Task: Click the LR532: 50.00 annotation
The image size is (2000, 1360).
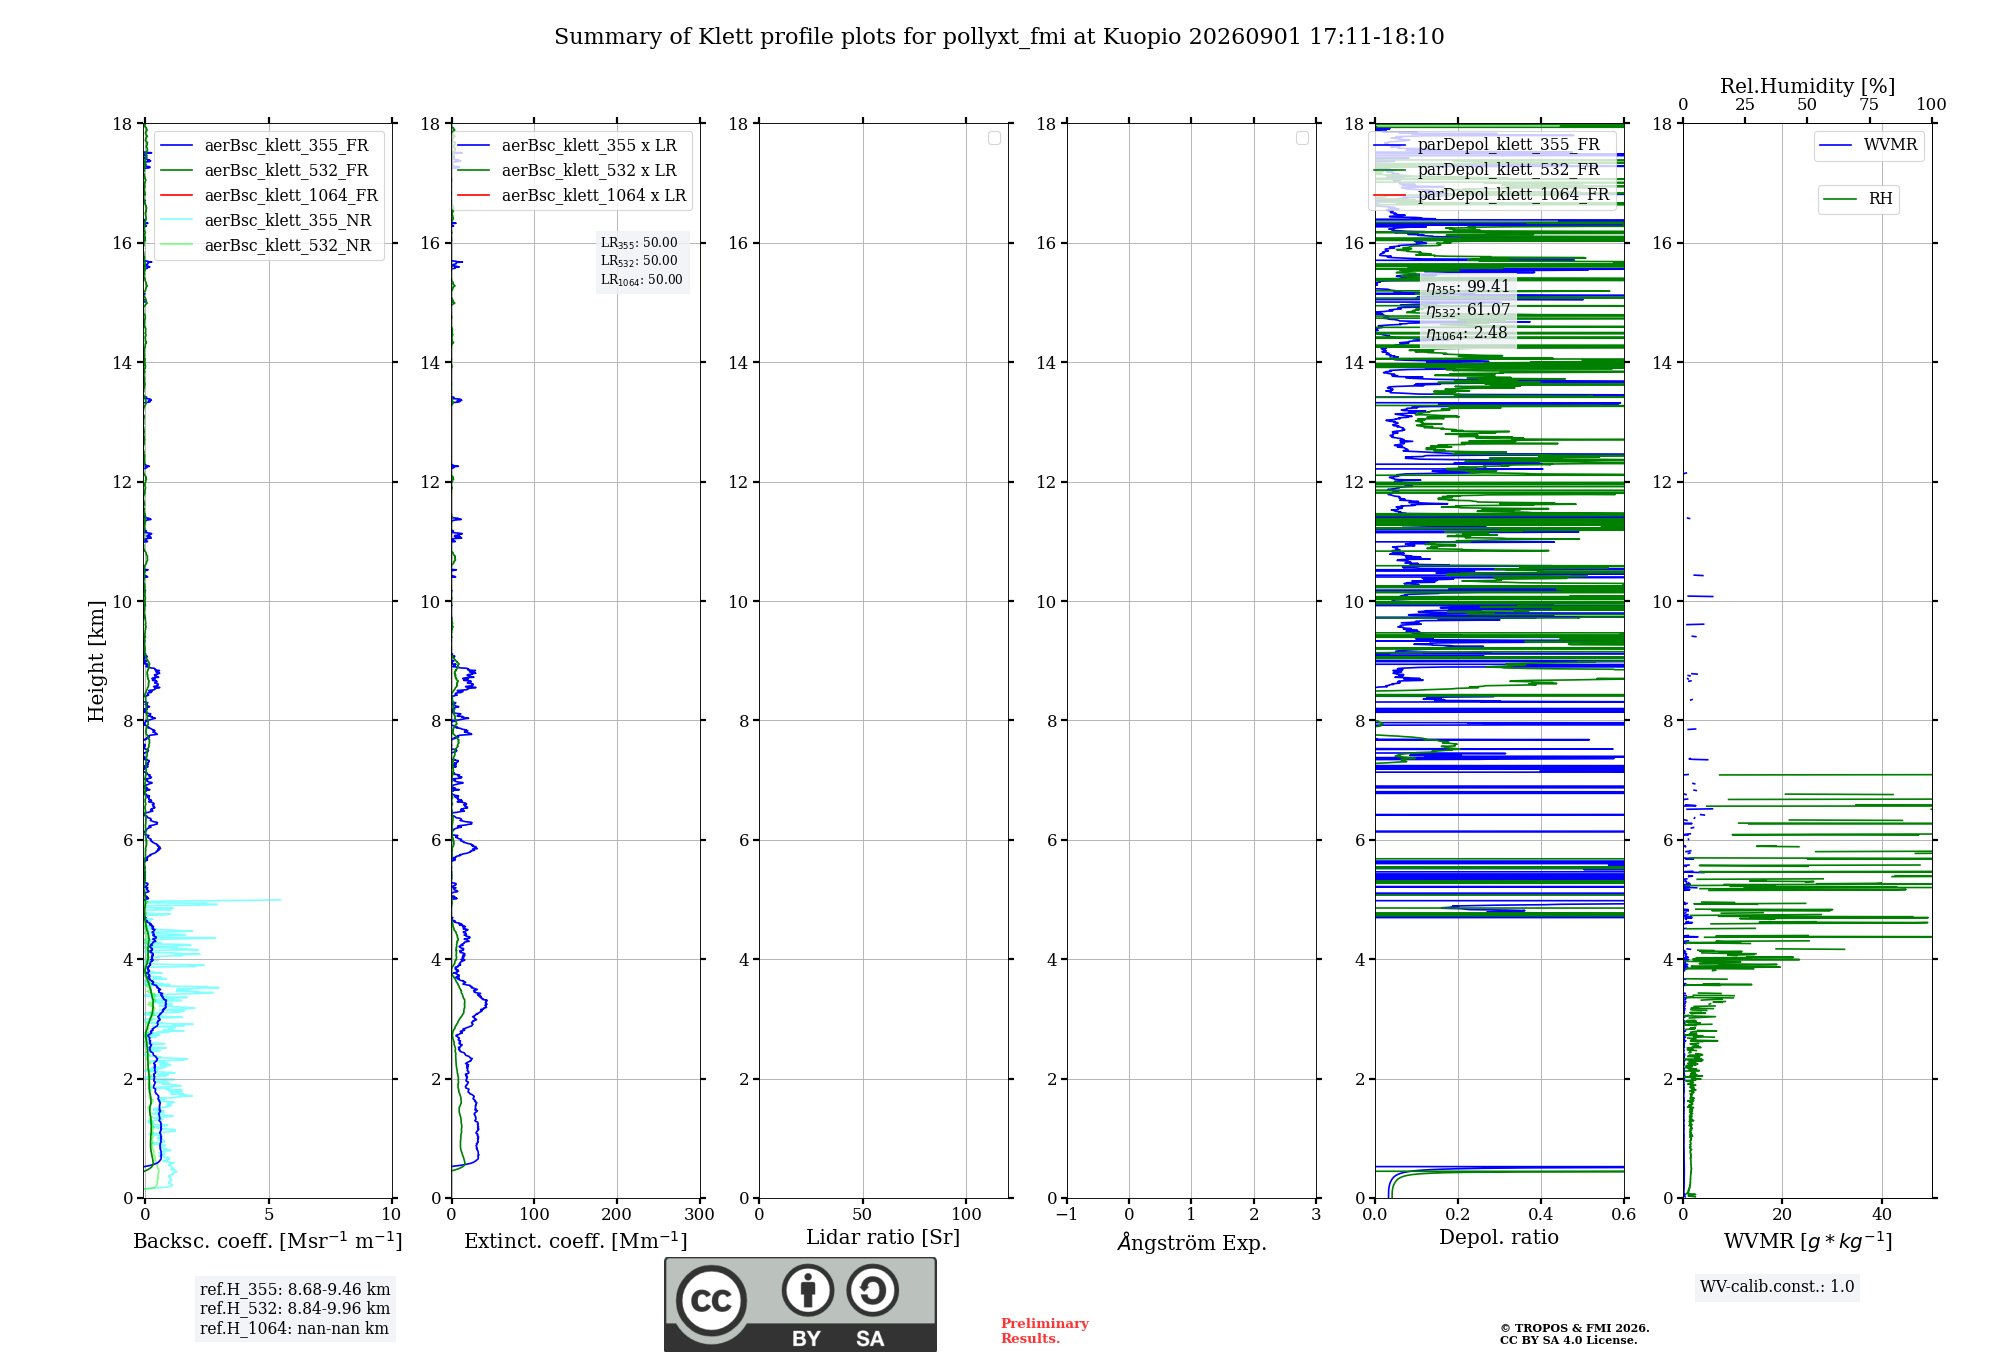Action: (639, 261)
